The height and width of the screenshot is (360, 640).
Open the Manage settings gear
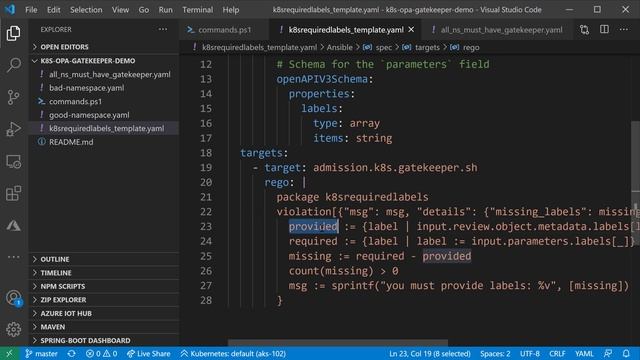pyautogui.click(x=13, y=329)
